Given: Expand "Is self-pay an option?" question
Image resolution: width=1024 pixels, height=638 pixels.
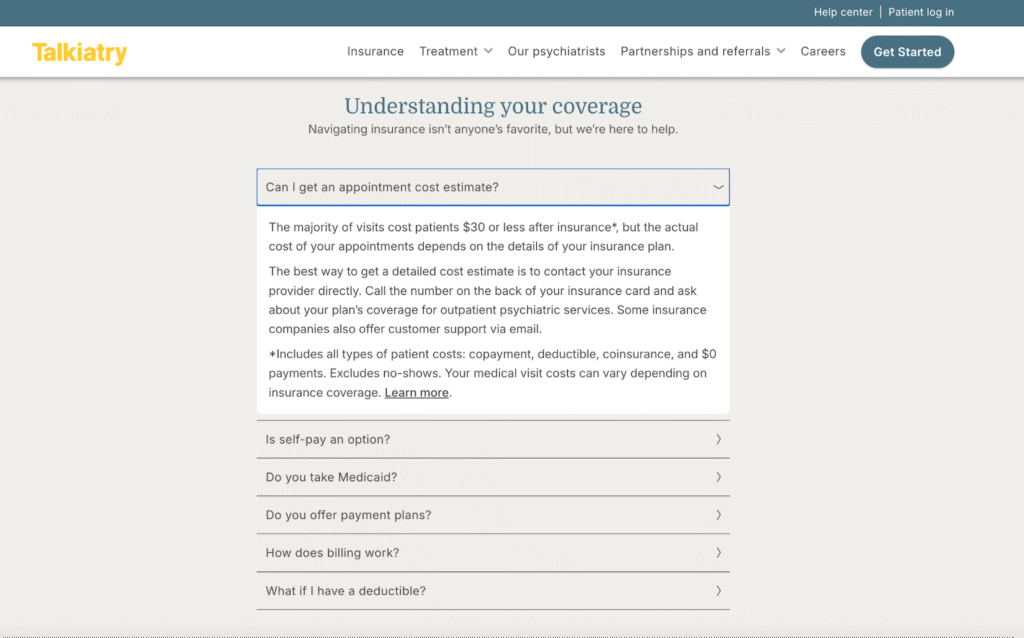Looking at the screenshot, I should 328,440.
